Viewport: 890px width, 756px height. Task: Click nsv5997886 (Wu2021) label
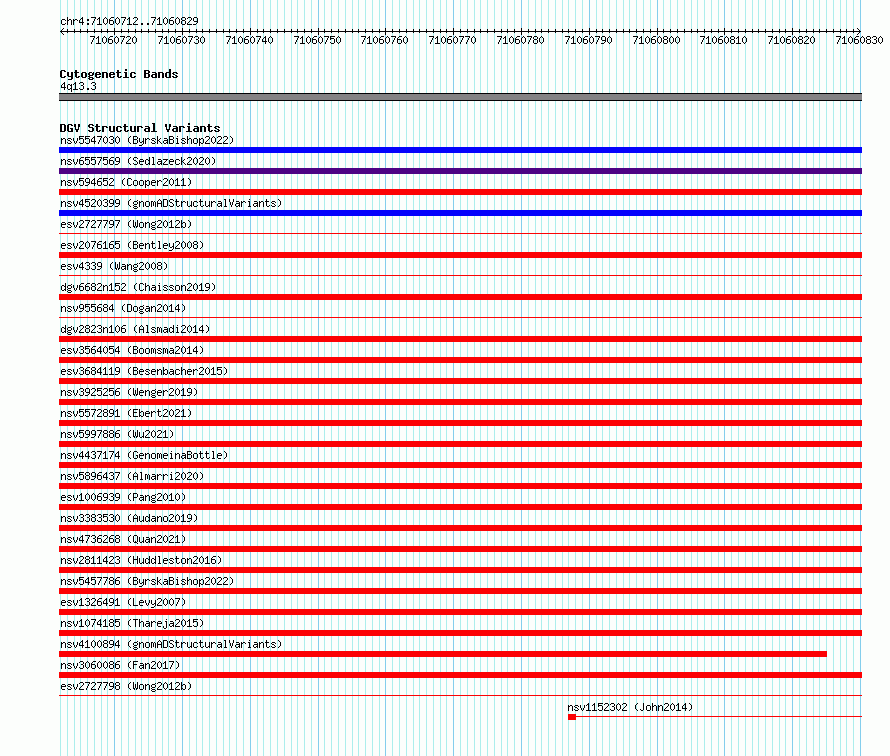117,434
